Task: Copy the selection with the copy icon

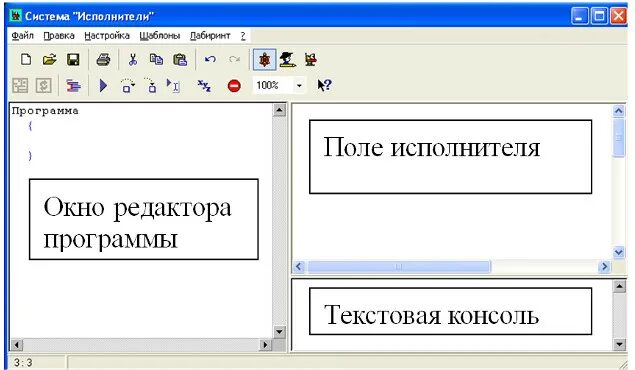Action: click(x=156, y=60)
